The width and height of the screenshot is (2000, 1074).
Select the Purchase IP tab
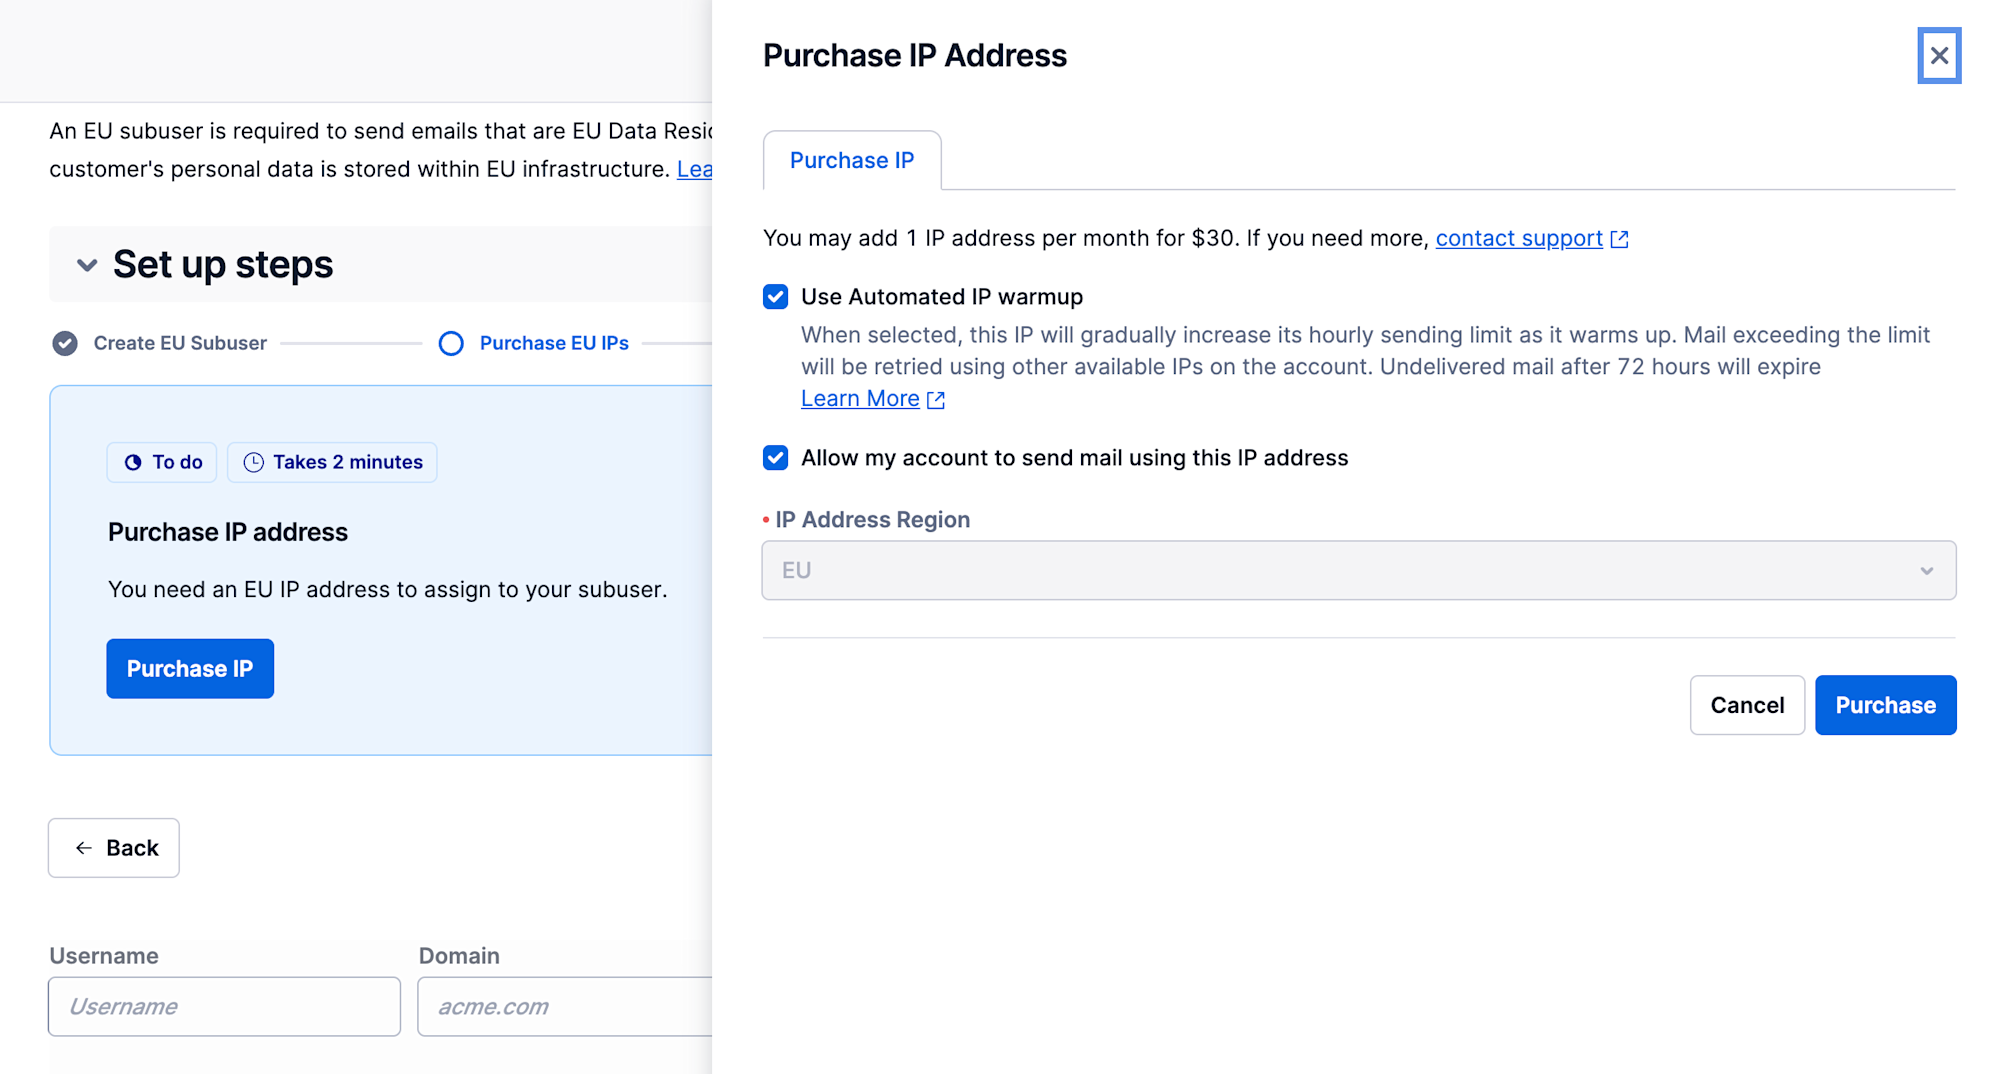pyautogui.click(x=851, y=160)
